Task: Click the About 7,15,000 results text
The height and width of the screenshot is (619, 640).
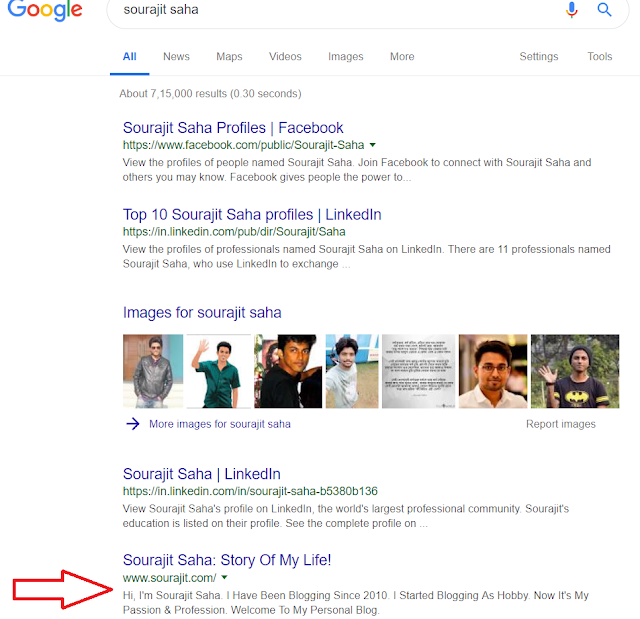Action: [210, 93]
